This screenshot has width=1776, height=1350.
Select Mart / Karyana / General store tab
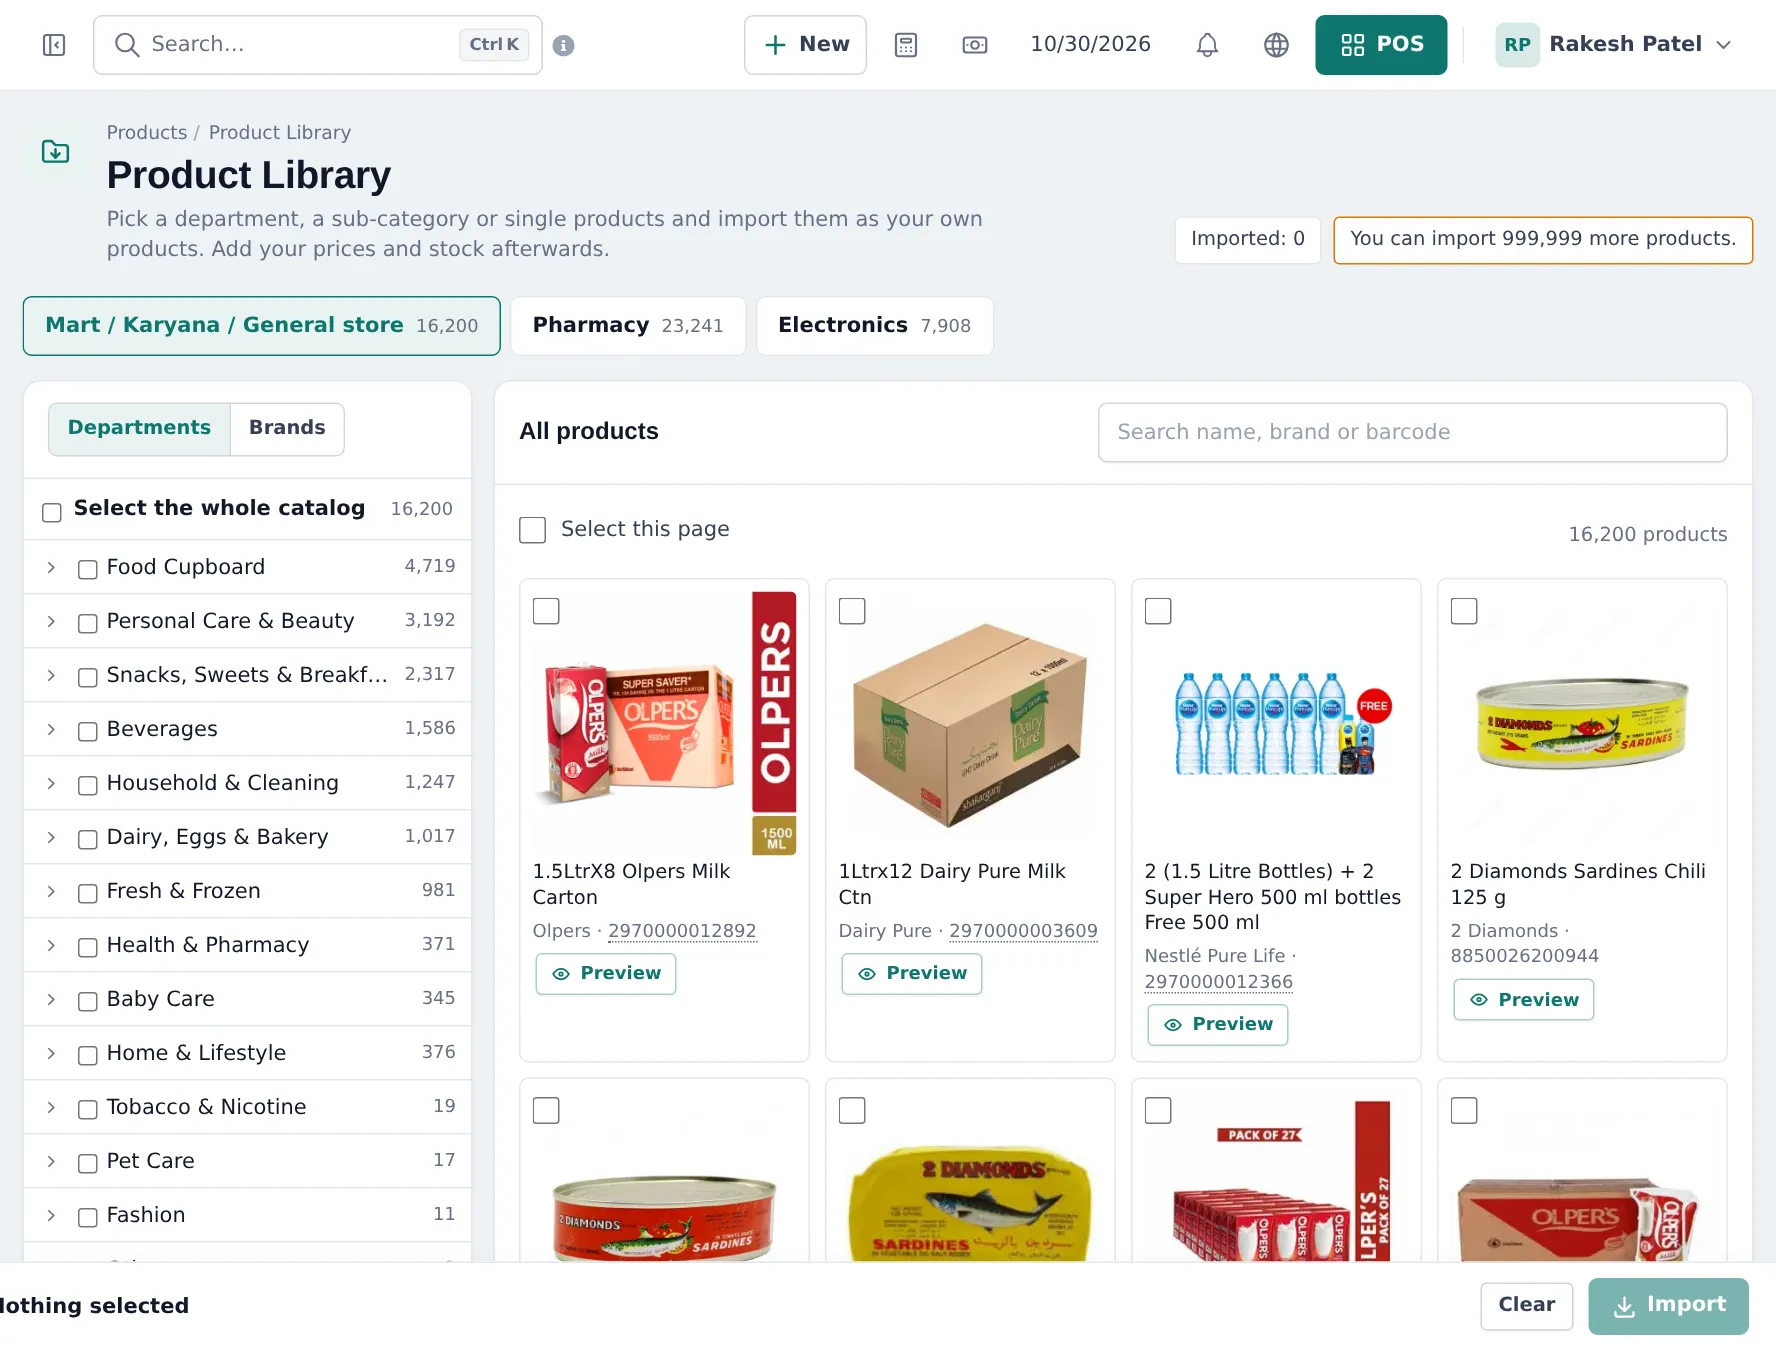pyautogui.click(x=262, y=326)
